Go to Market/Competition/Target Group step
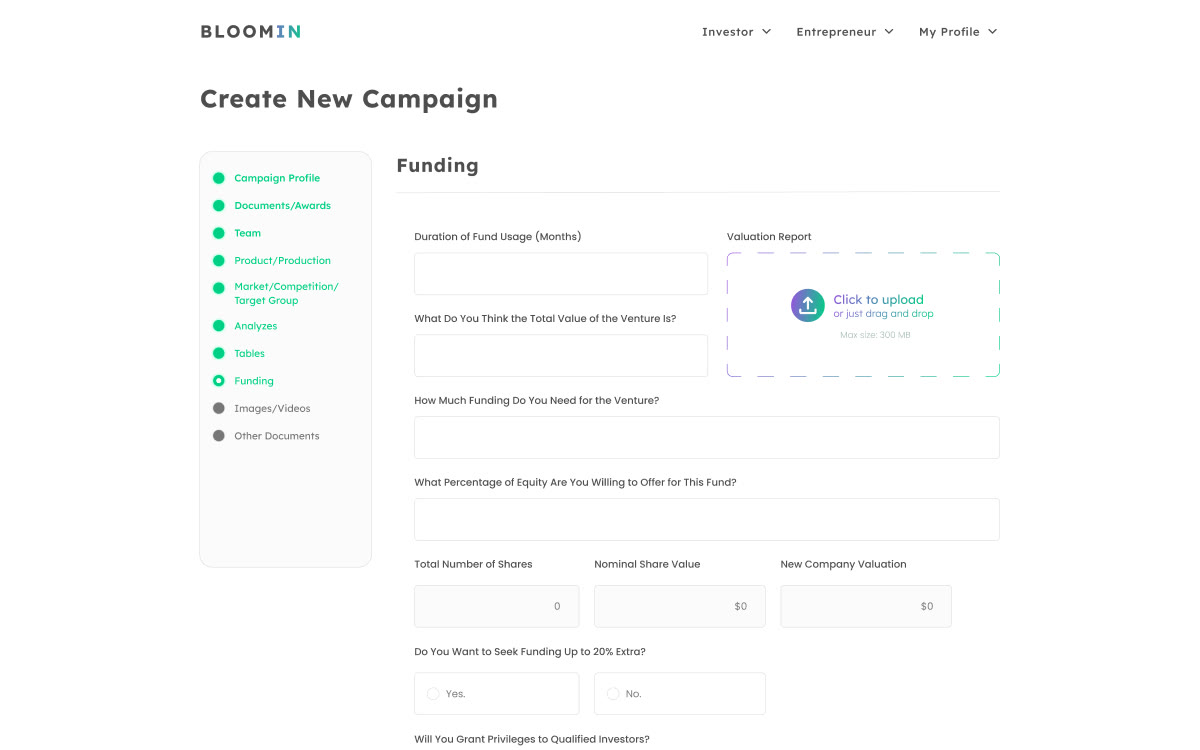This screenshot has height=750, width=1200. point(286,293)
